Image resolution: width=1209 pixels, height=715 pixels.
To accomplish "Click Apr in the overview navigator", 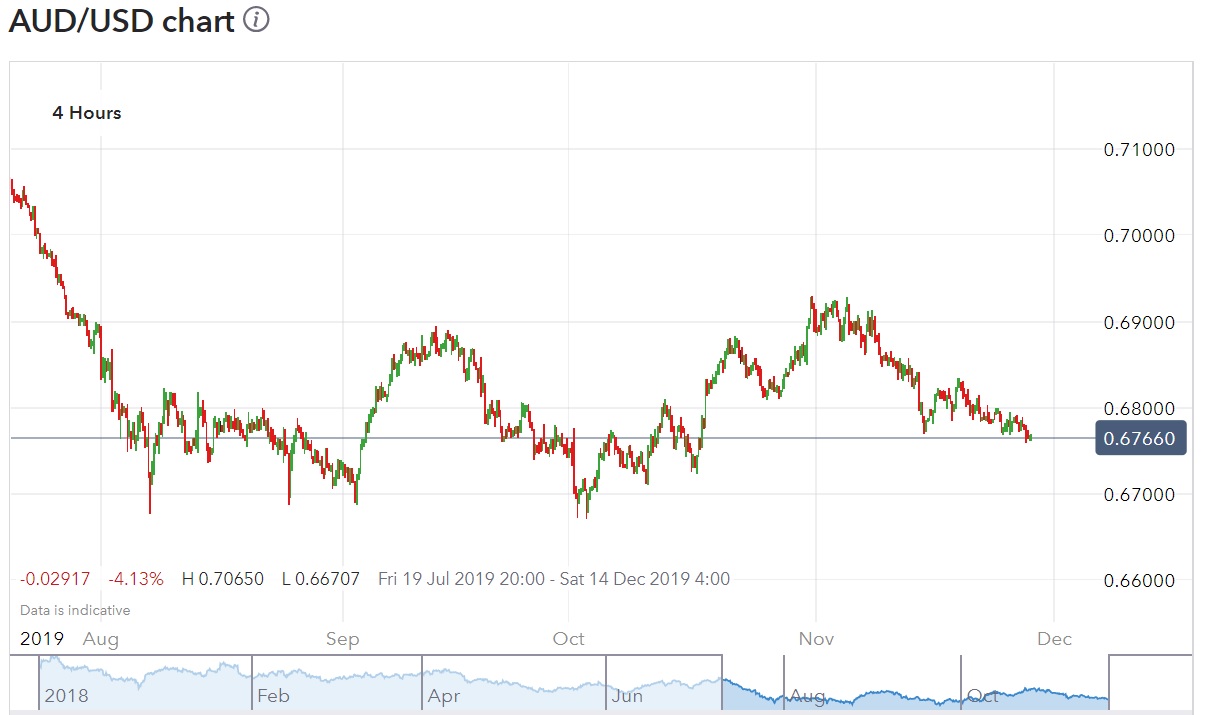I will pyautogui.click(x=444, y=696).
